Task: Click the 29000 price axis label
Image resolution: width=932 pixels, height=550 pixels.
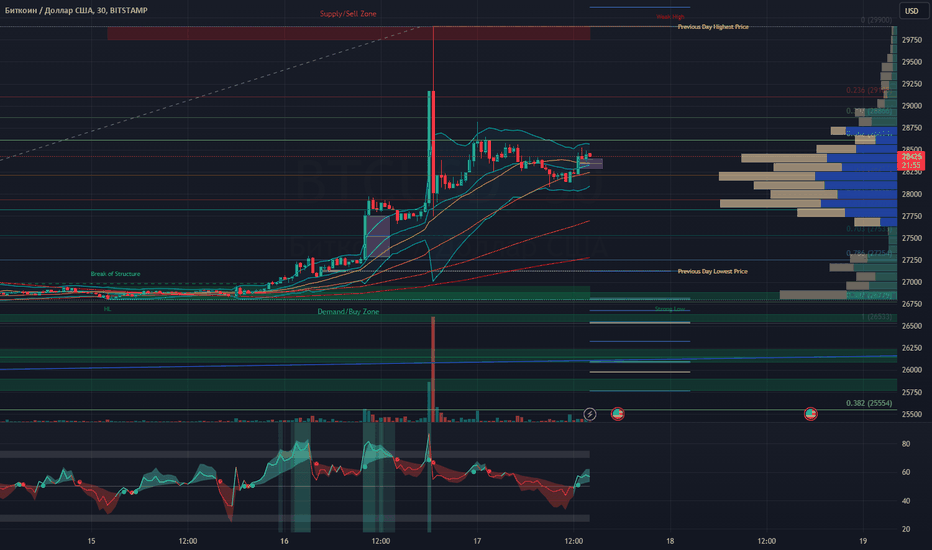Action: (x=912, y=106)
